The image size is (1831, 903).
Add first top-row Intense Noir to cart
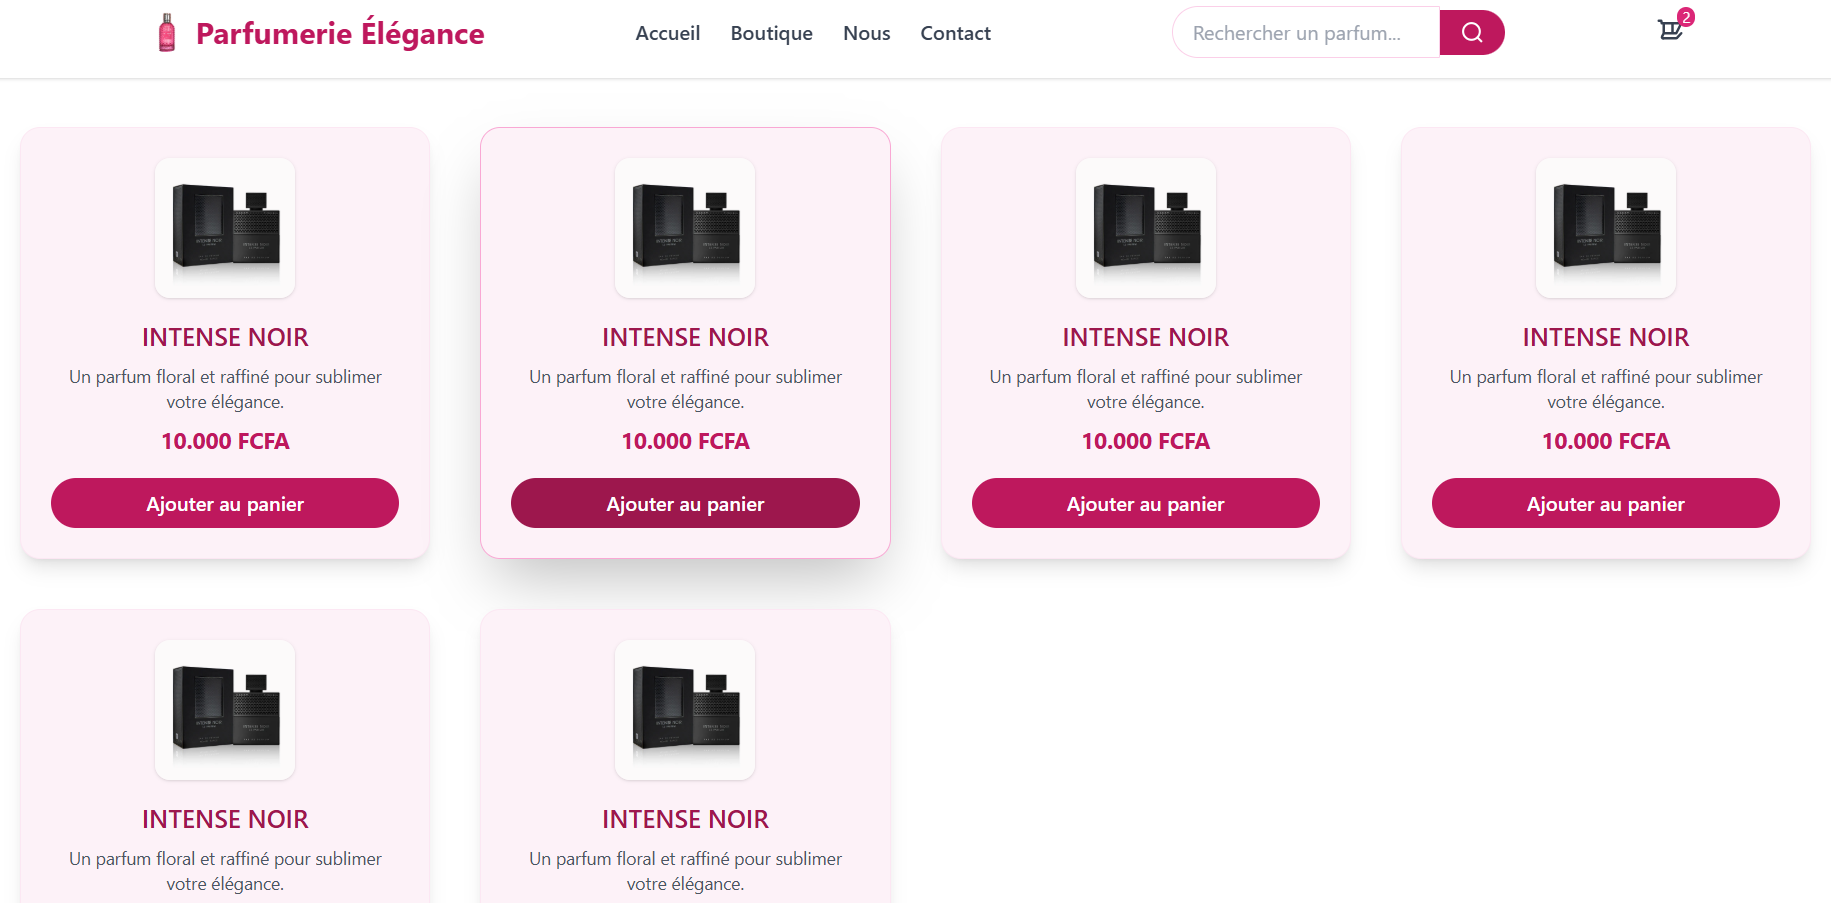[x=225, y=503]
